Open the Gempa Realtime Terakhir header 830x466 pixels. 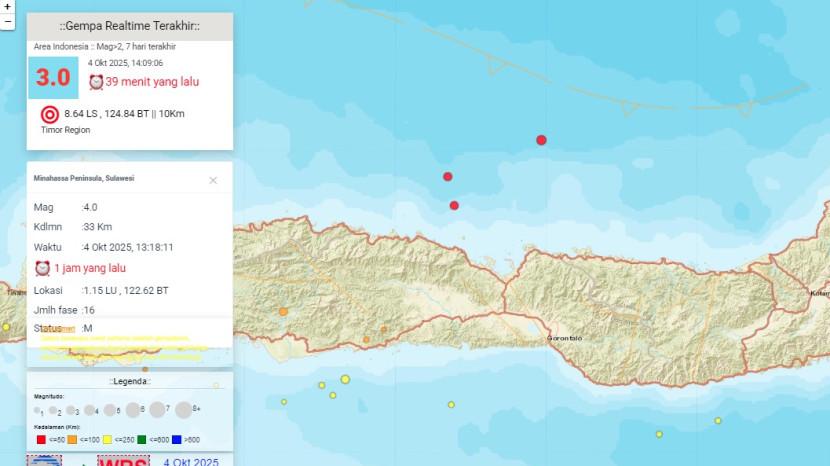pyautogui.click(x=129, y=26)
